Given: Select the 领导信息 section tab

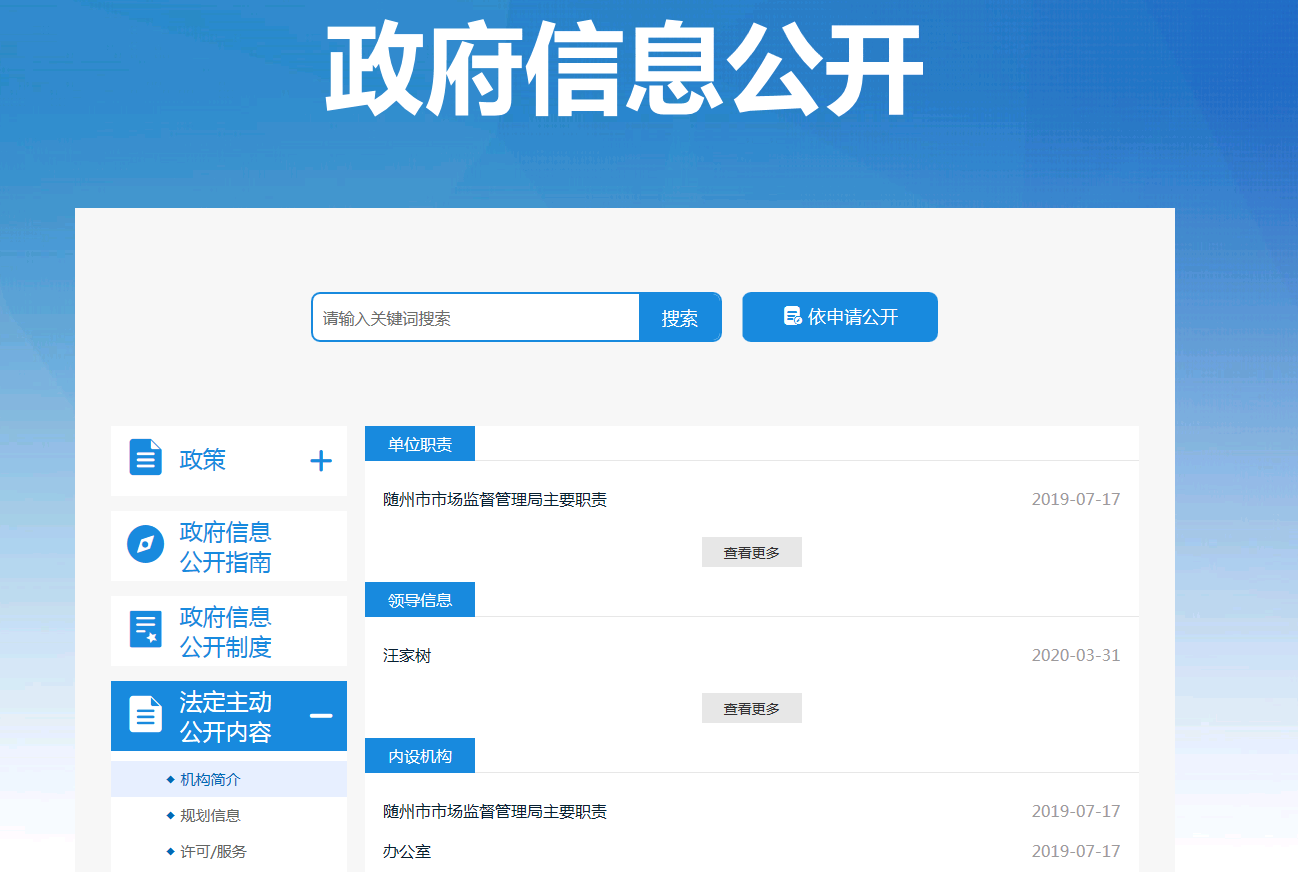Looking at the screenshot, I should pyautogui.click(x=420, y=601).
